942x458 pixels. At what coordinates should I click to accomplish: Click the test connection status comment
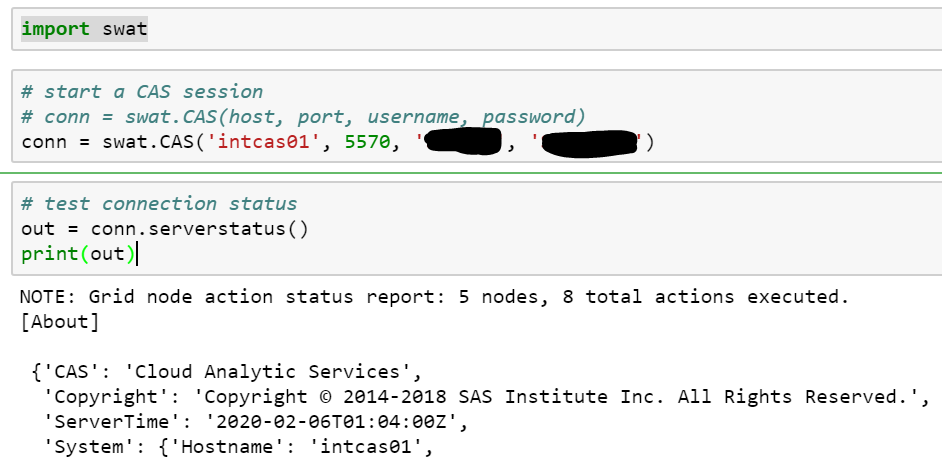[159, 204]
